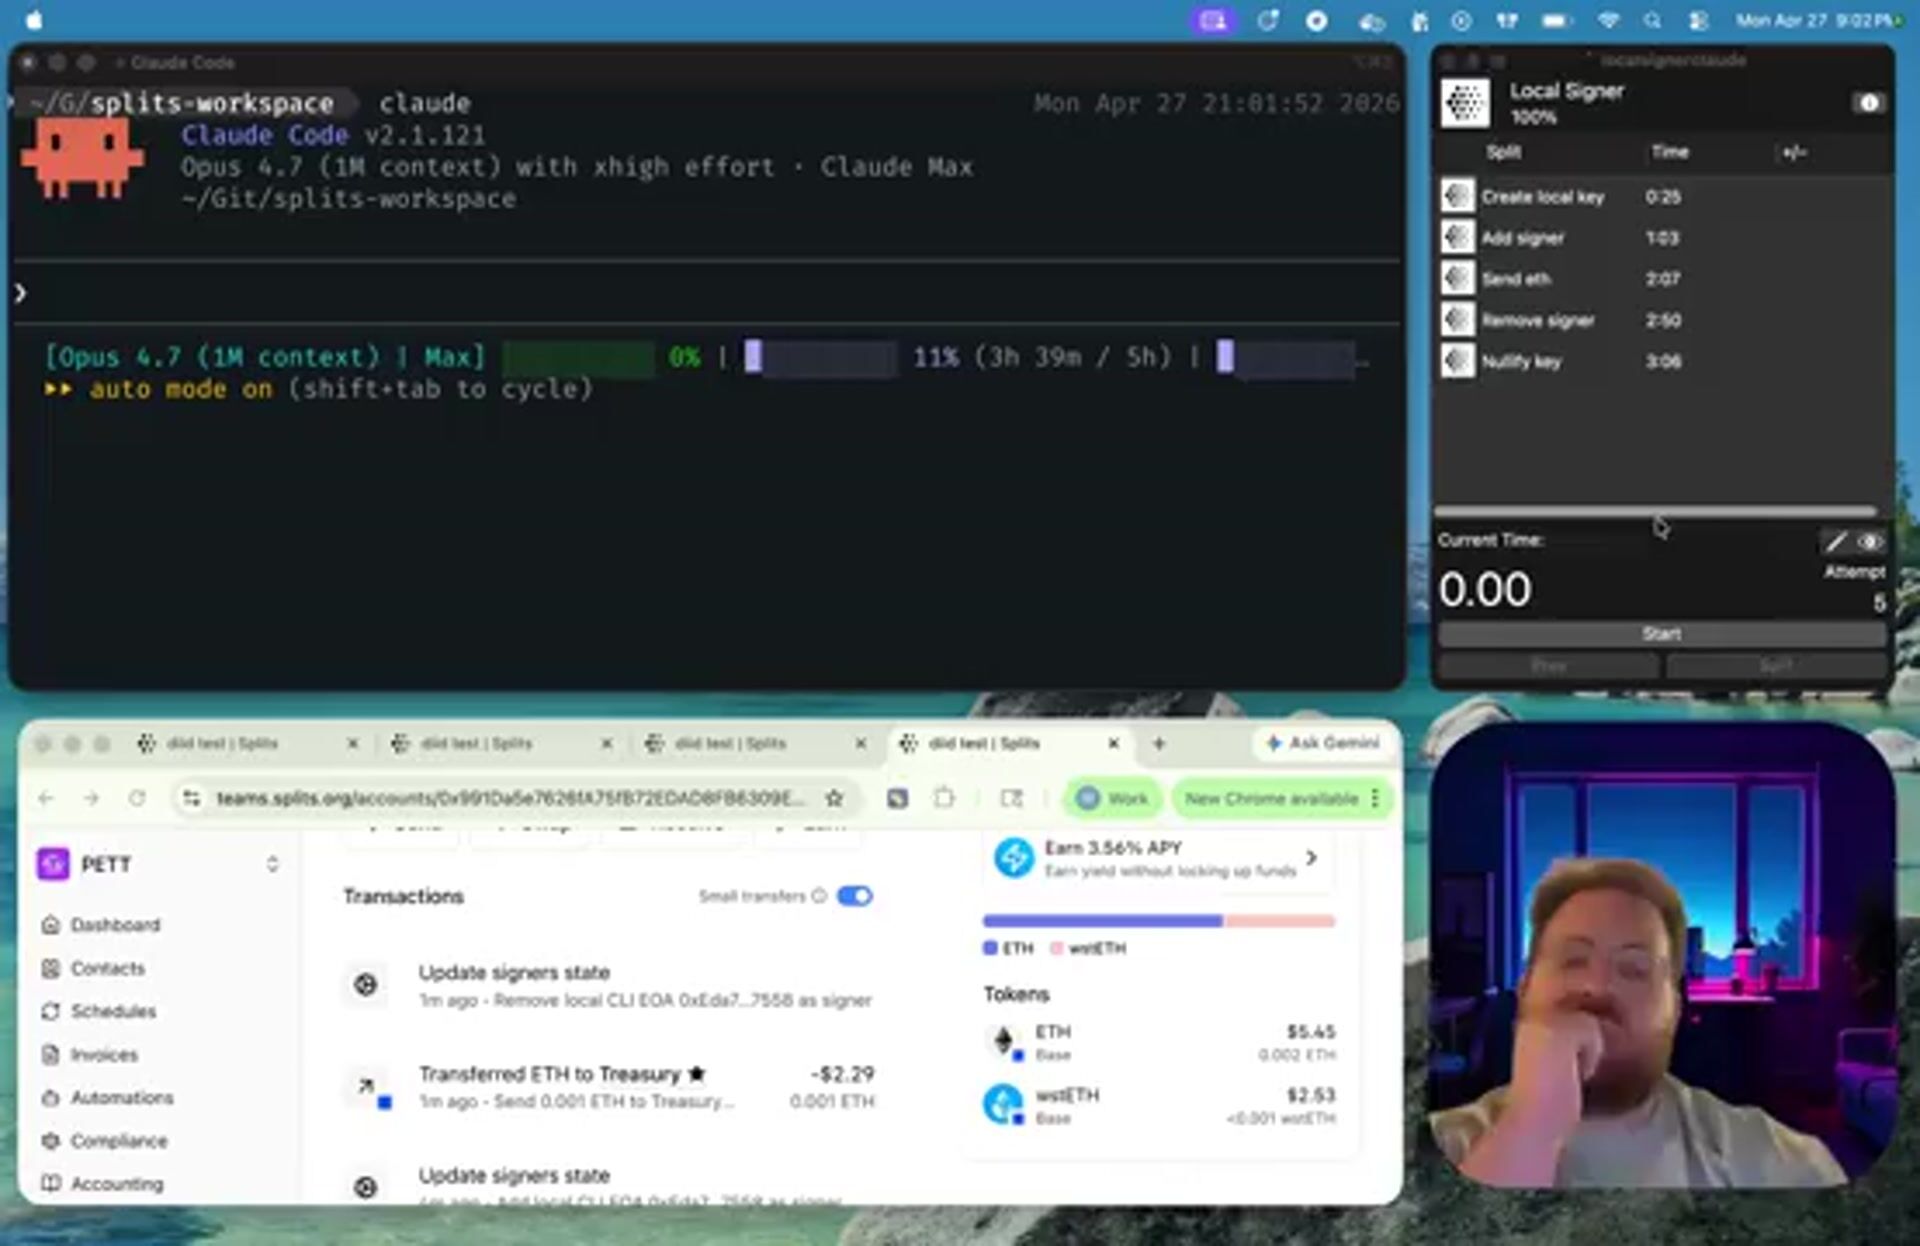Viewport: 1920px width, 1246px height.
Task: Click the Time column header in Local Signer
Action: coord(1669,152)
